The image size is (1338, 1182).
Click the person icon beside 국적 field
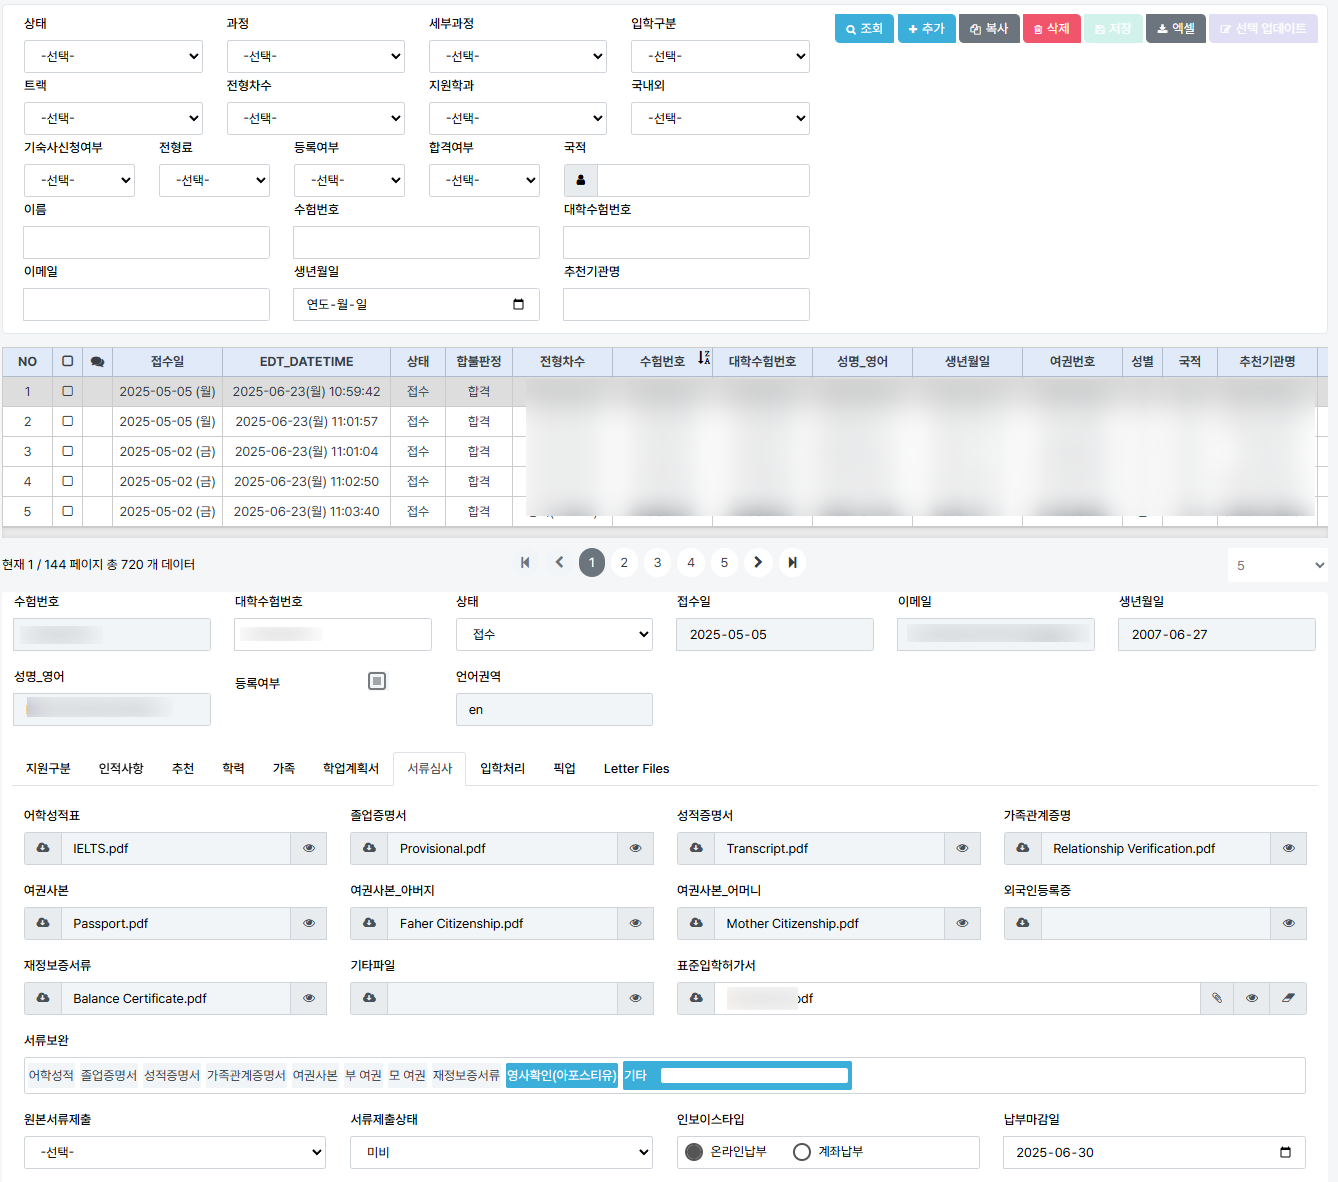581,181
